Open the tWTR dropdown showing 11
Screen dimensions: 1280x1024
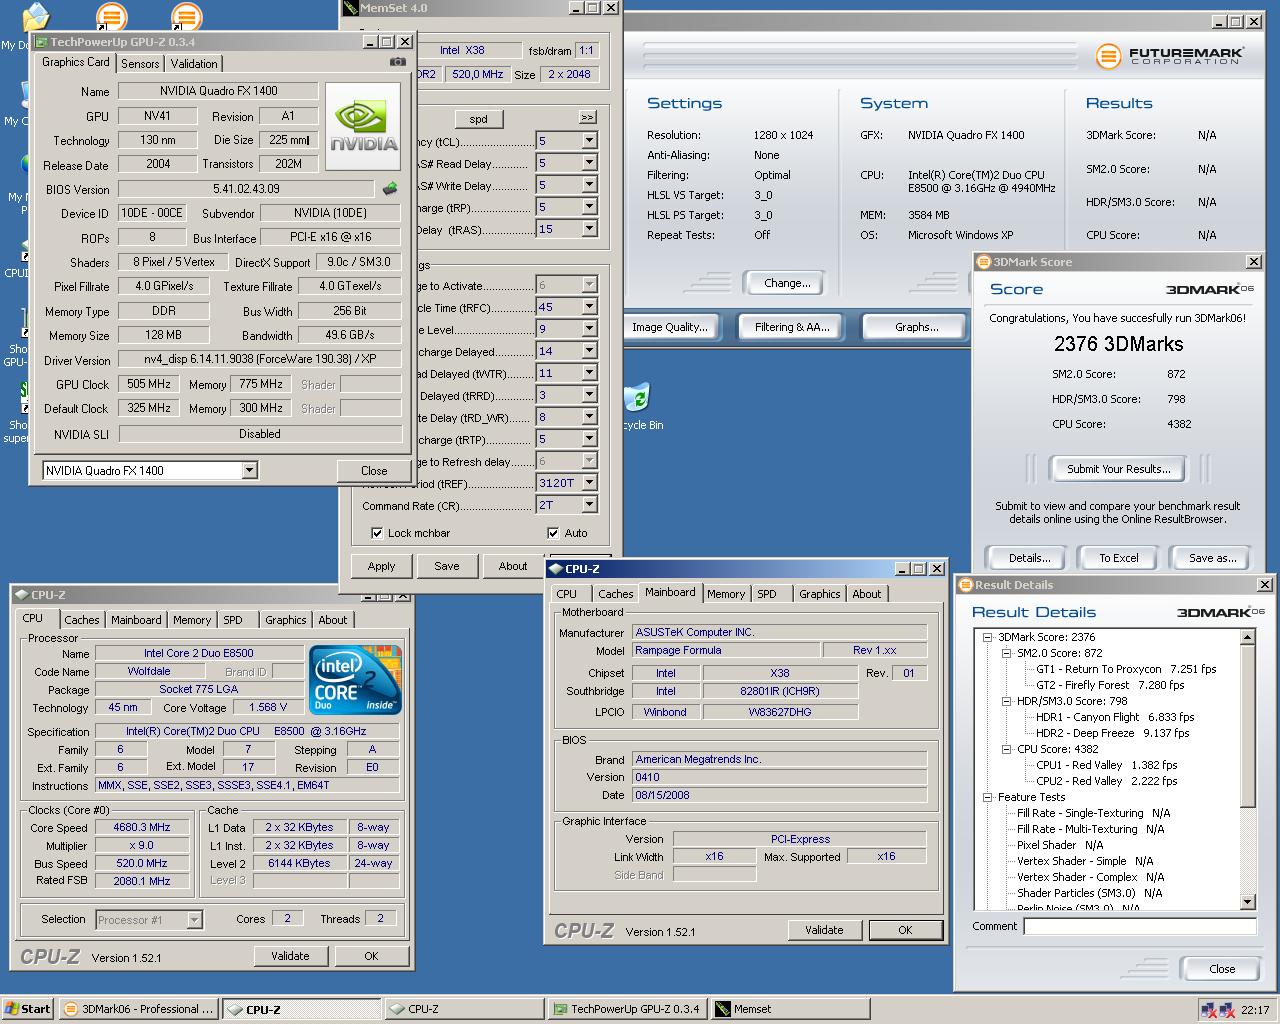pos(589,373)
